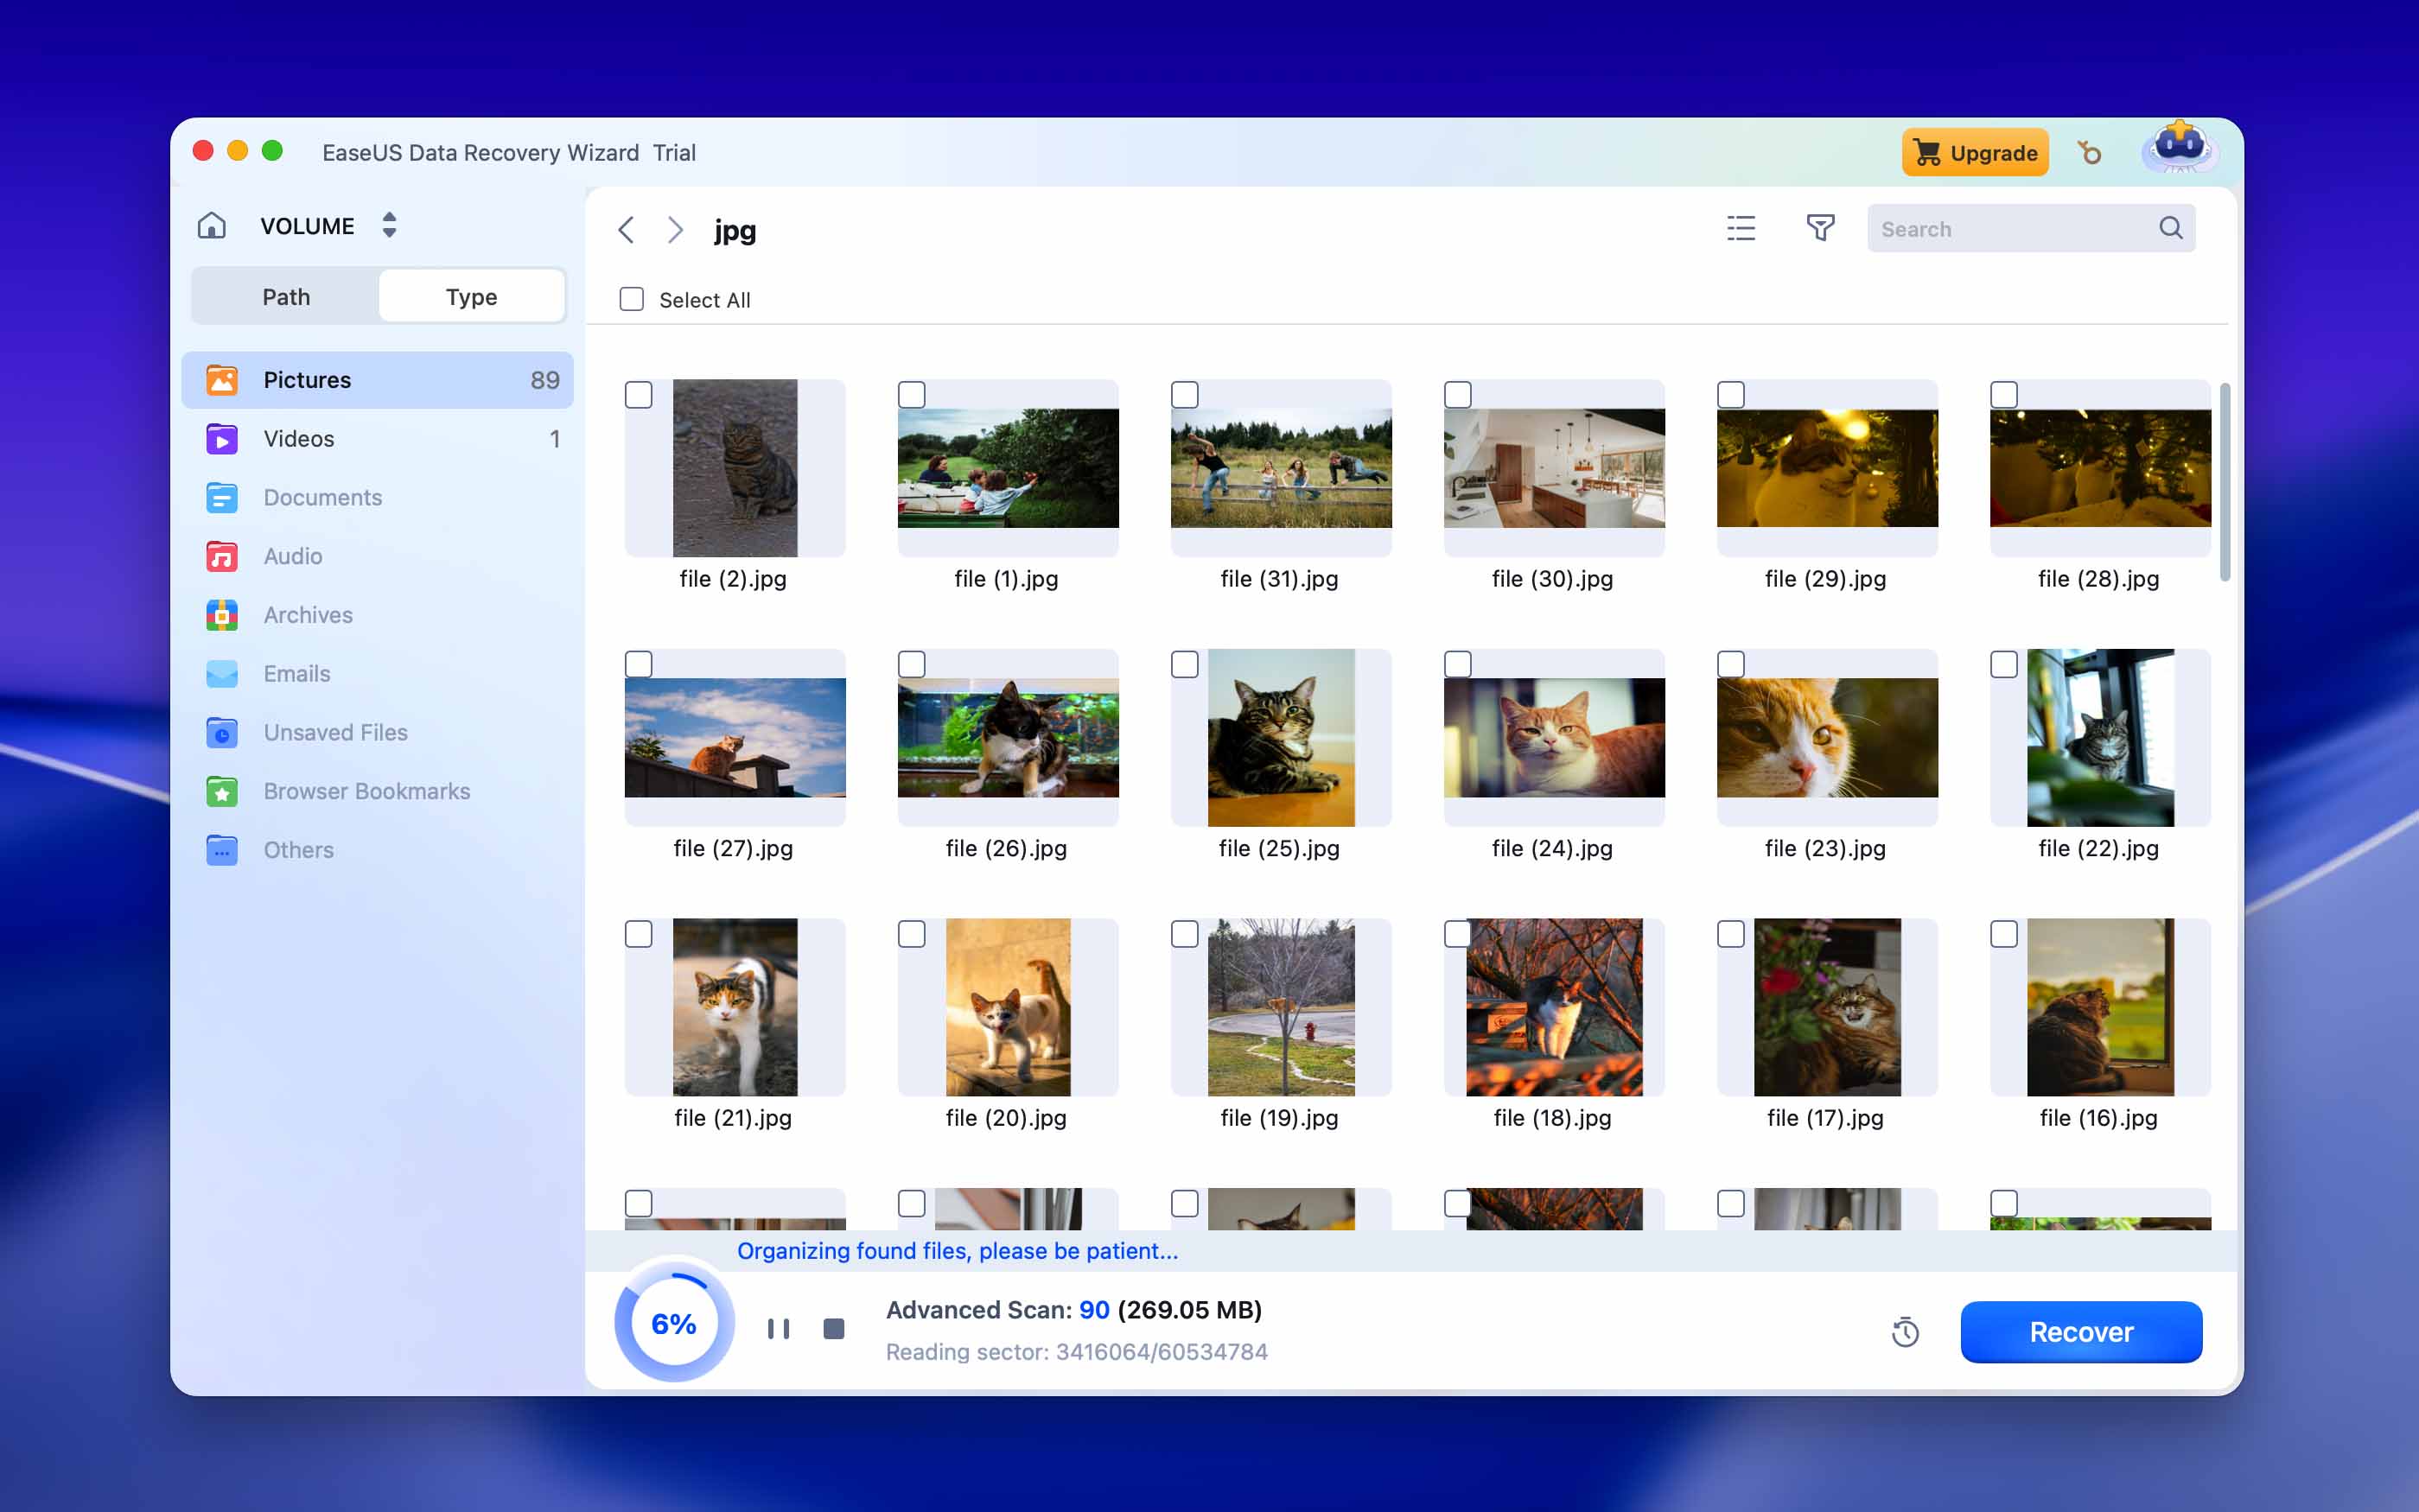Switch to list view icon
This screenshot has width=2419, height=1512.
click(x=1740, y=228)
